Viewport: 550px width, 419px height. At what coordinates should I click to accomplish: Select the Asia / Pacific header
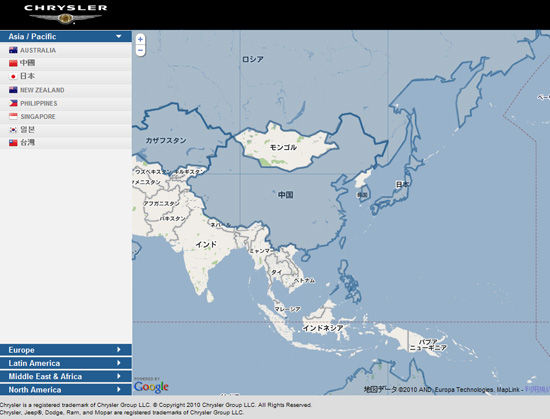(66, 36)
